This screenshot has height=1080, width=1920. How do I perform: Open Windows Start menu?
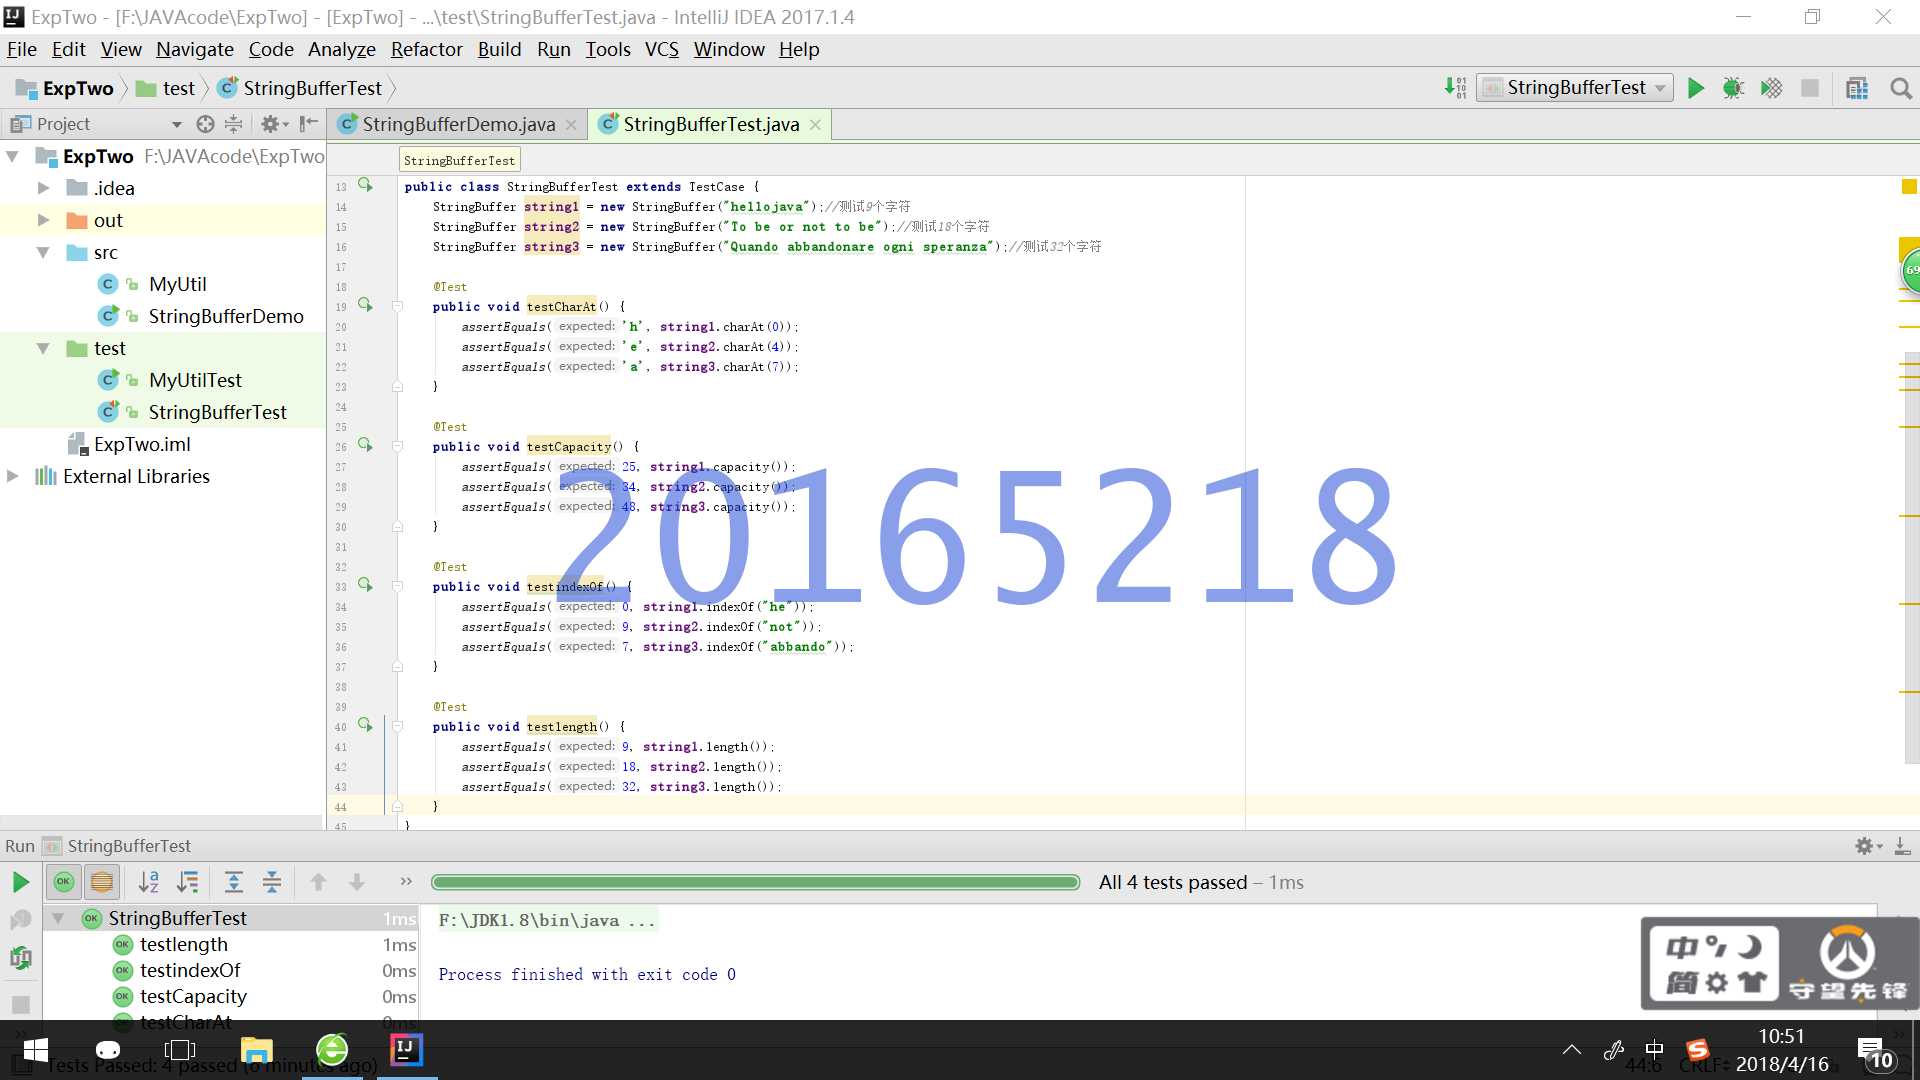(x=35, y=1050)
